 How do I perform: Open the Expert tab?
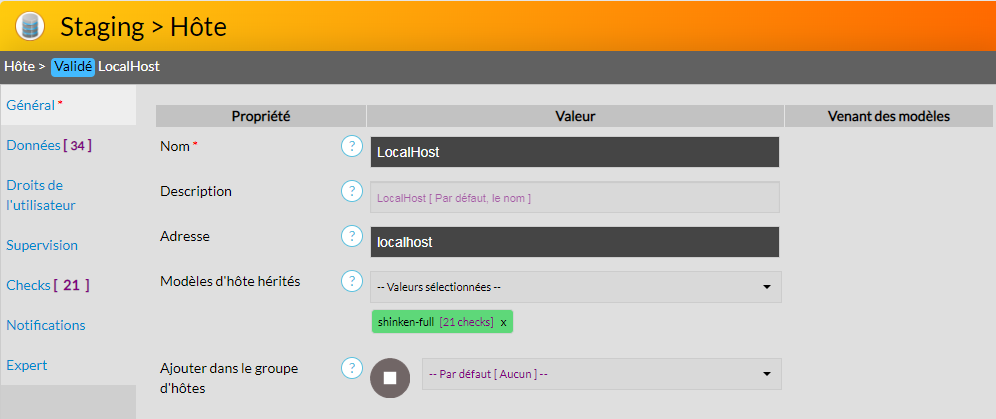(x=27, y=365)
